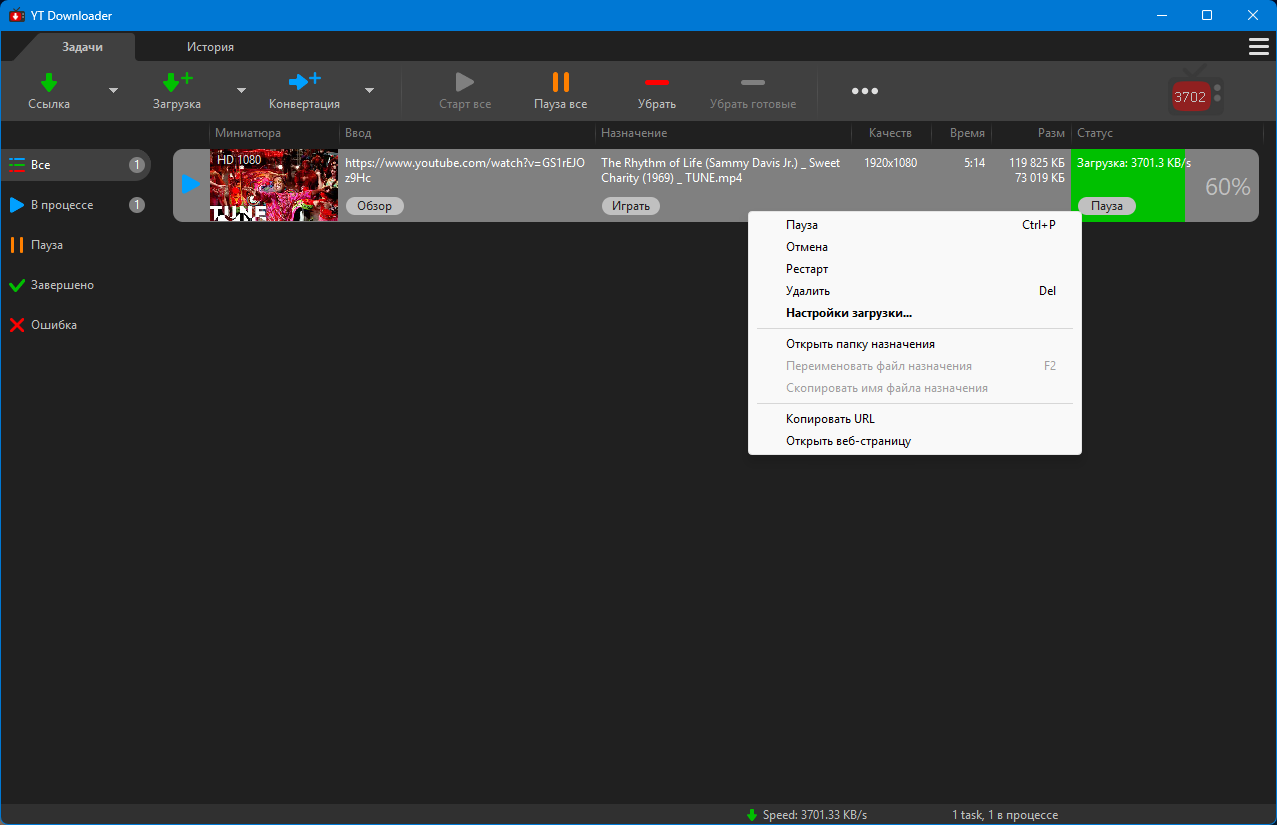Expand the Загрузка dropdown arrow
This screenshot has height=825, width=1277.
[241, 91]
